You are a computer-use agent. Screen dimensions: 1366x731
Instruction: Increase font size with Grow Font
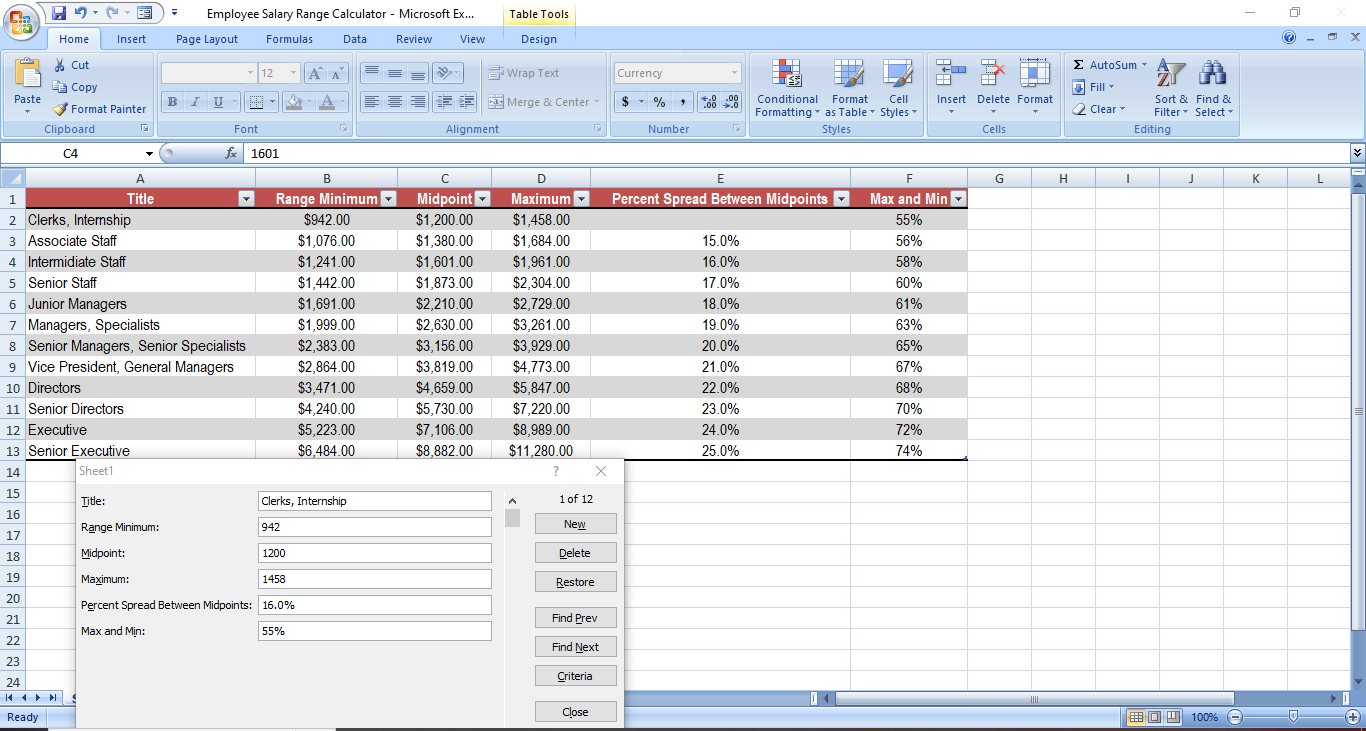(x=315, y=73)
